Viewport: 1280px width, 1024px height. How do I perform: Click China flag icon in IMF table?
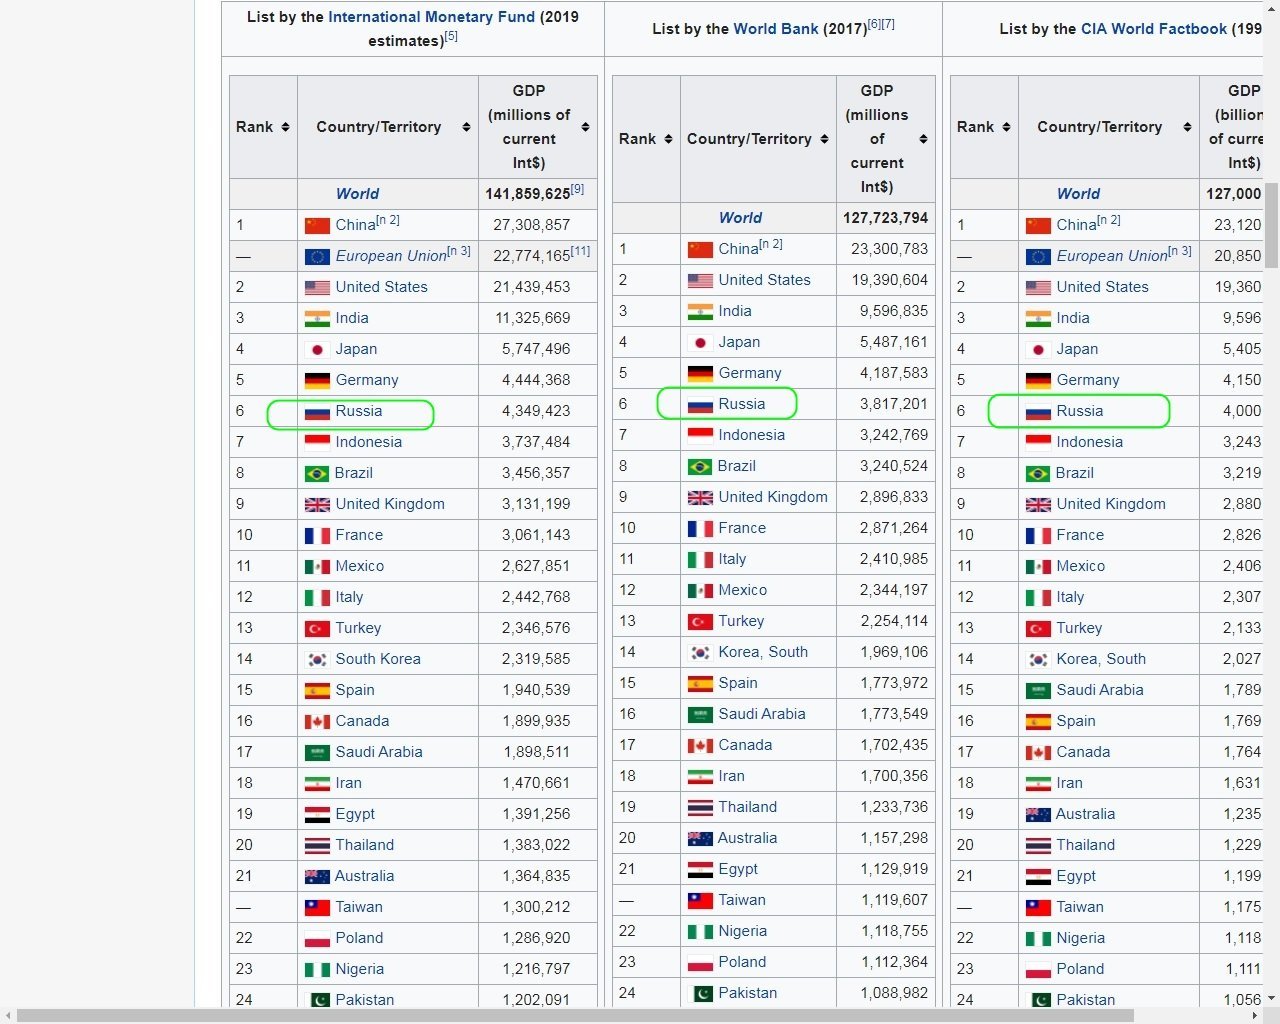click(317, 226)
